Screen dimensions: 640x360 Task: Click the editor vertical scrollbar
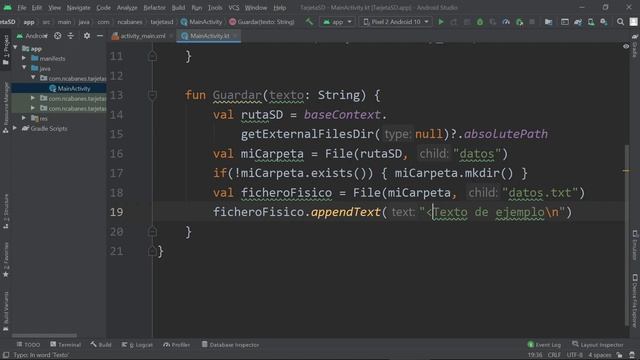627,235
